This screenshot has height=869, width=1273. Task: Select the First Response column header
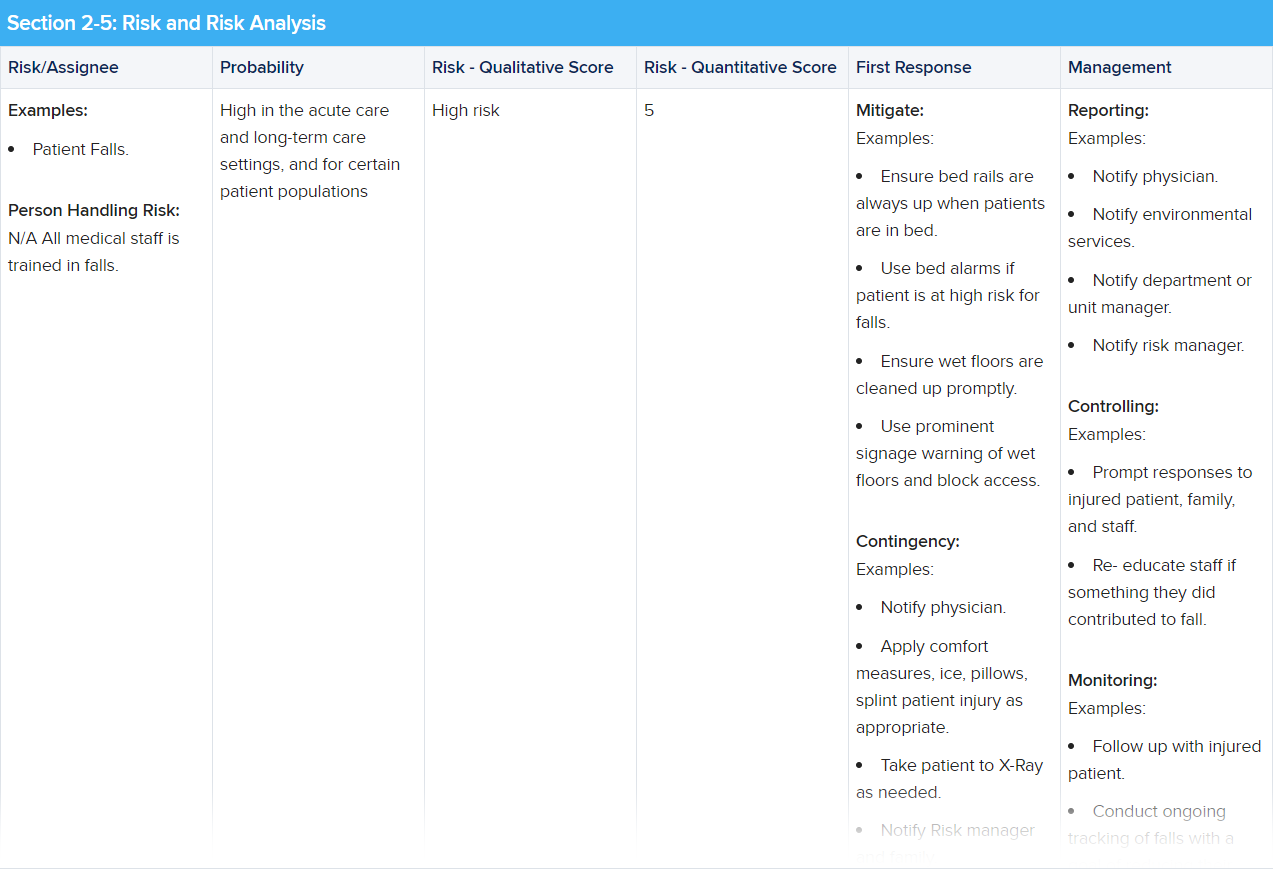[914, 67]
